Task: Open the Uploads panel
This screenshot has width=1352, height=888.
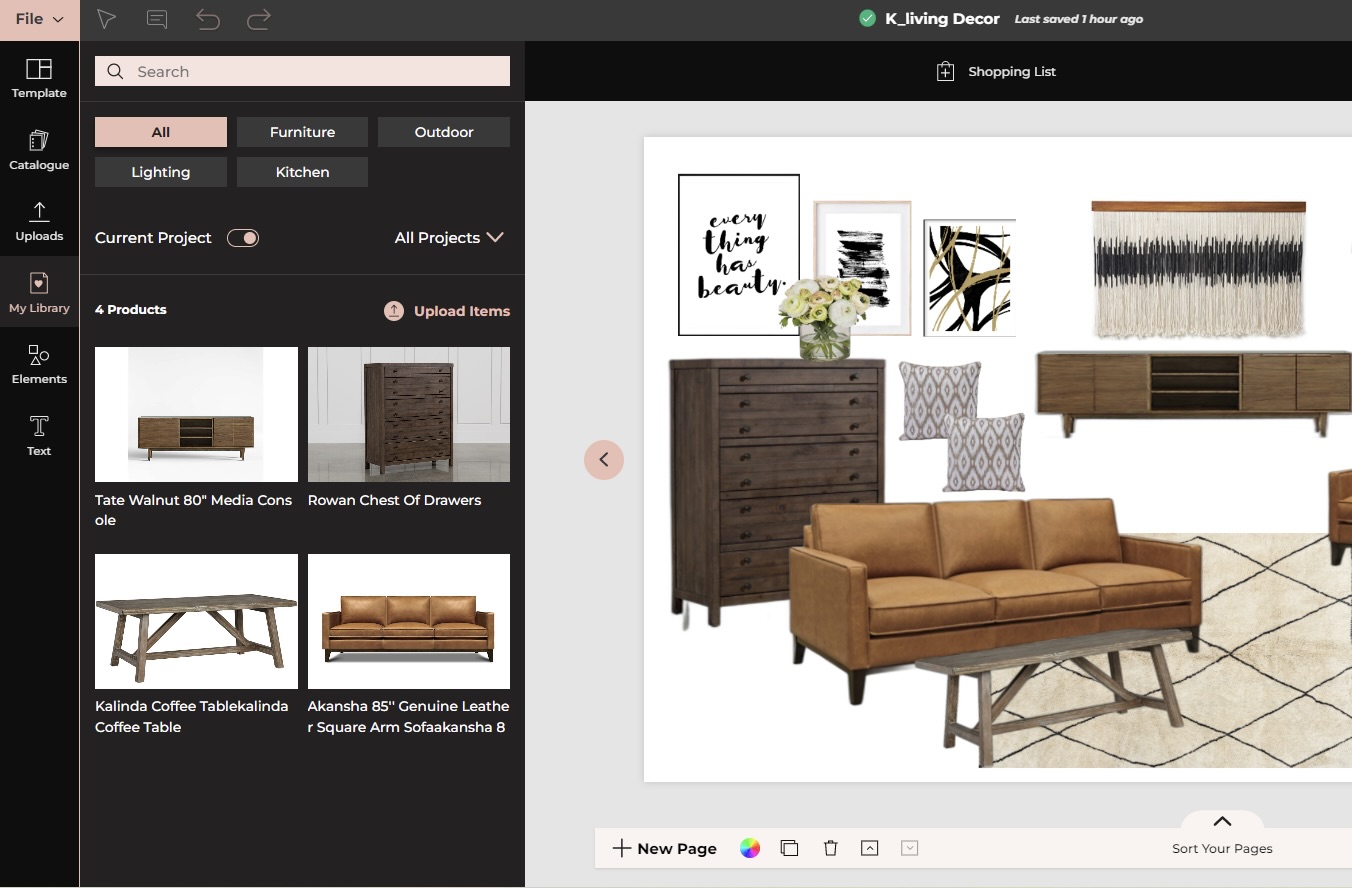Action: (x=39, y=221)
